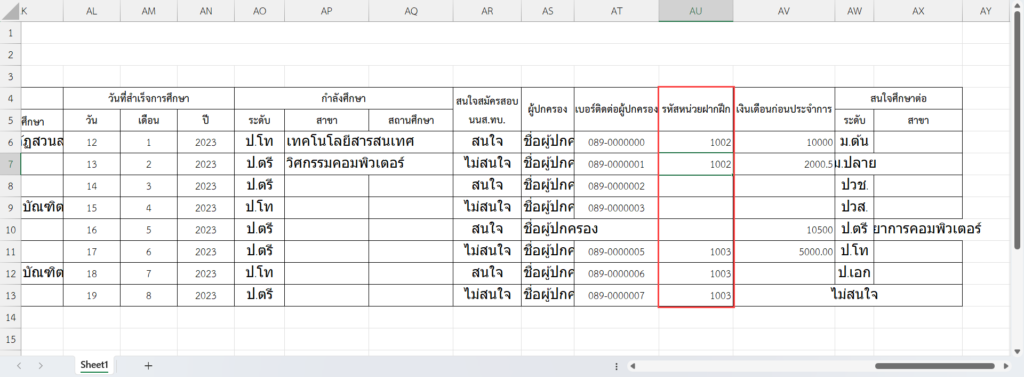Select column AP header
1024x377 pixels.
[327, 10]
